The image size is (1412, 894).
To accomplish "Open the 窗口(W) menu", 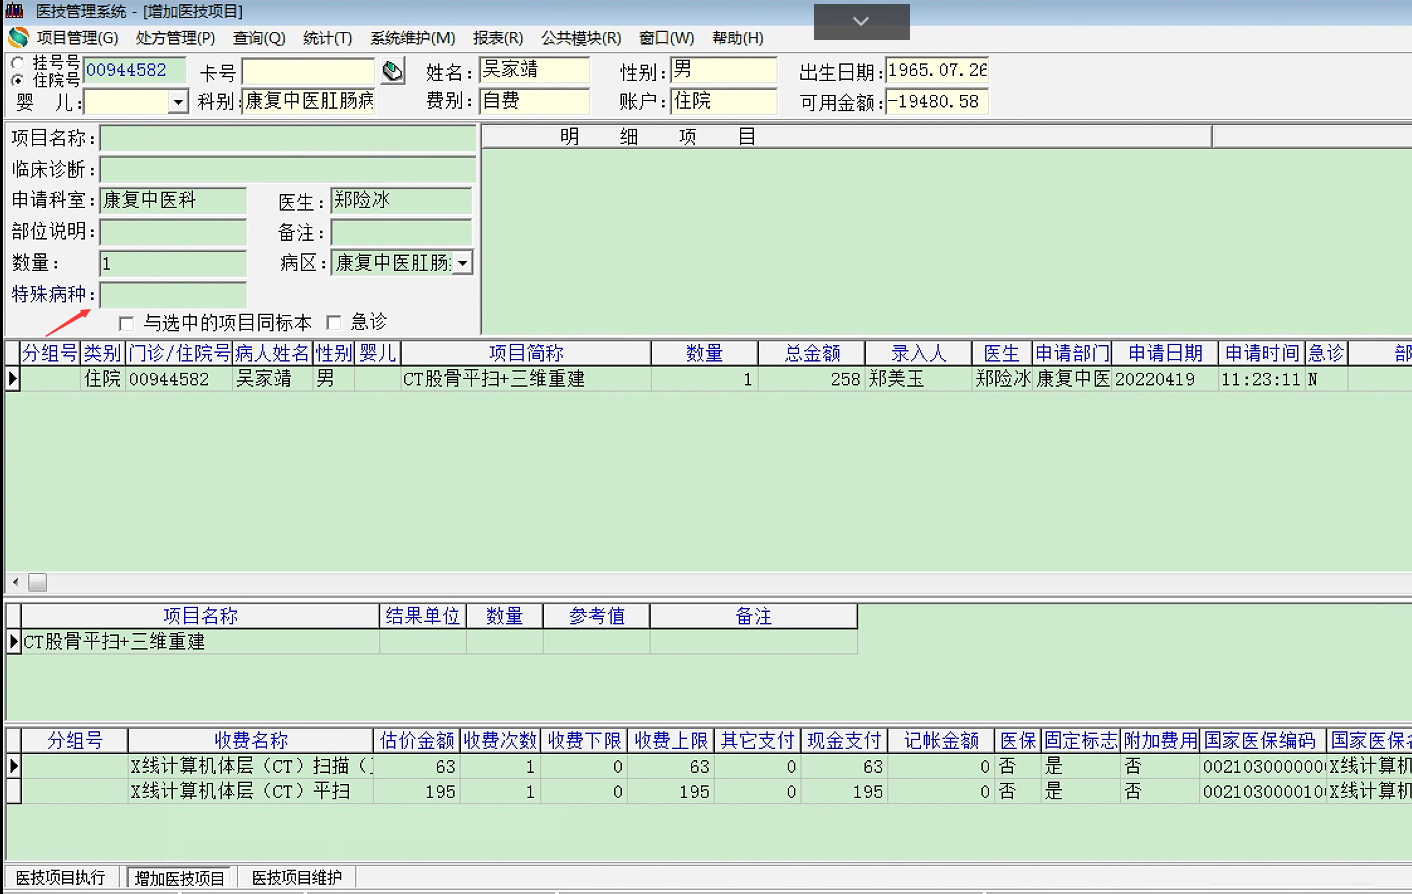I will pyautogui.click(x=666, y=38).
